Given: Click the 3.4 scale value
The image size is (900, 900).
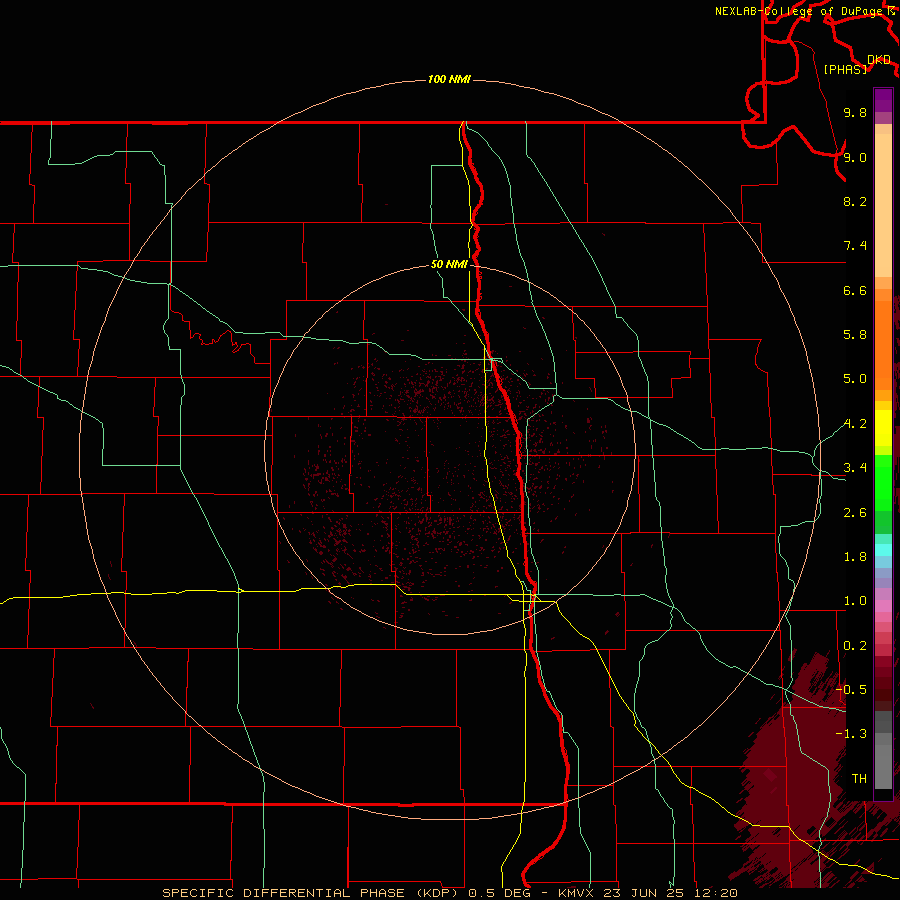Looking at the screenshot, I should pyautogui.click(x=855, y=468).
